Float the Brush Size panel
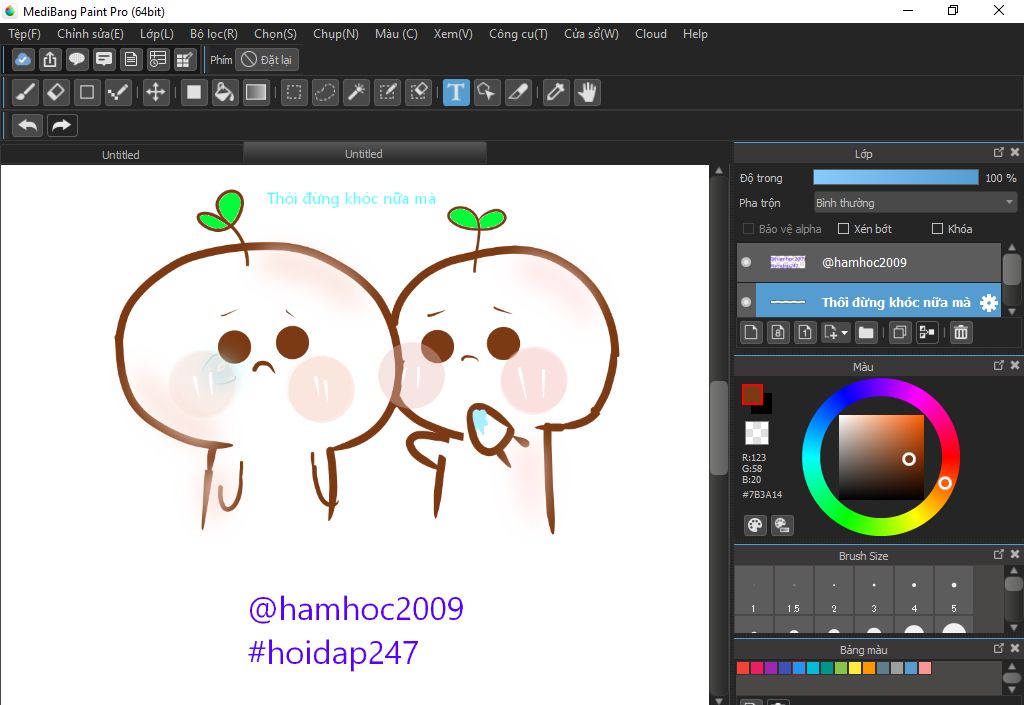The height and width of the screenshot is (705, 1024). point(999,554)
